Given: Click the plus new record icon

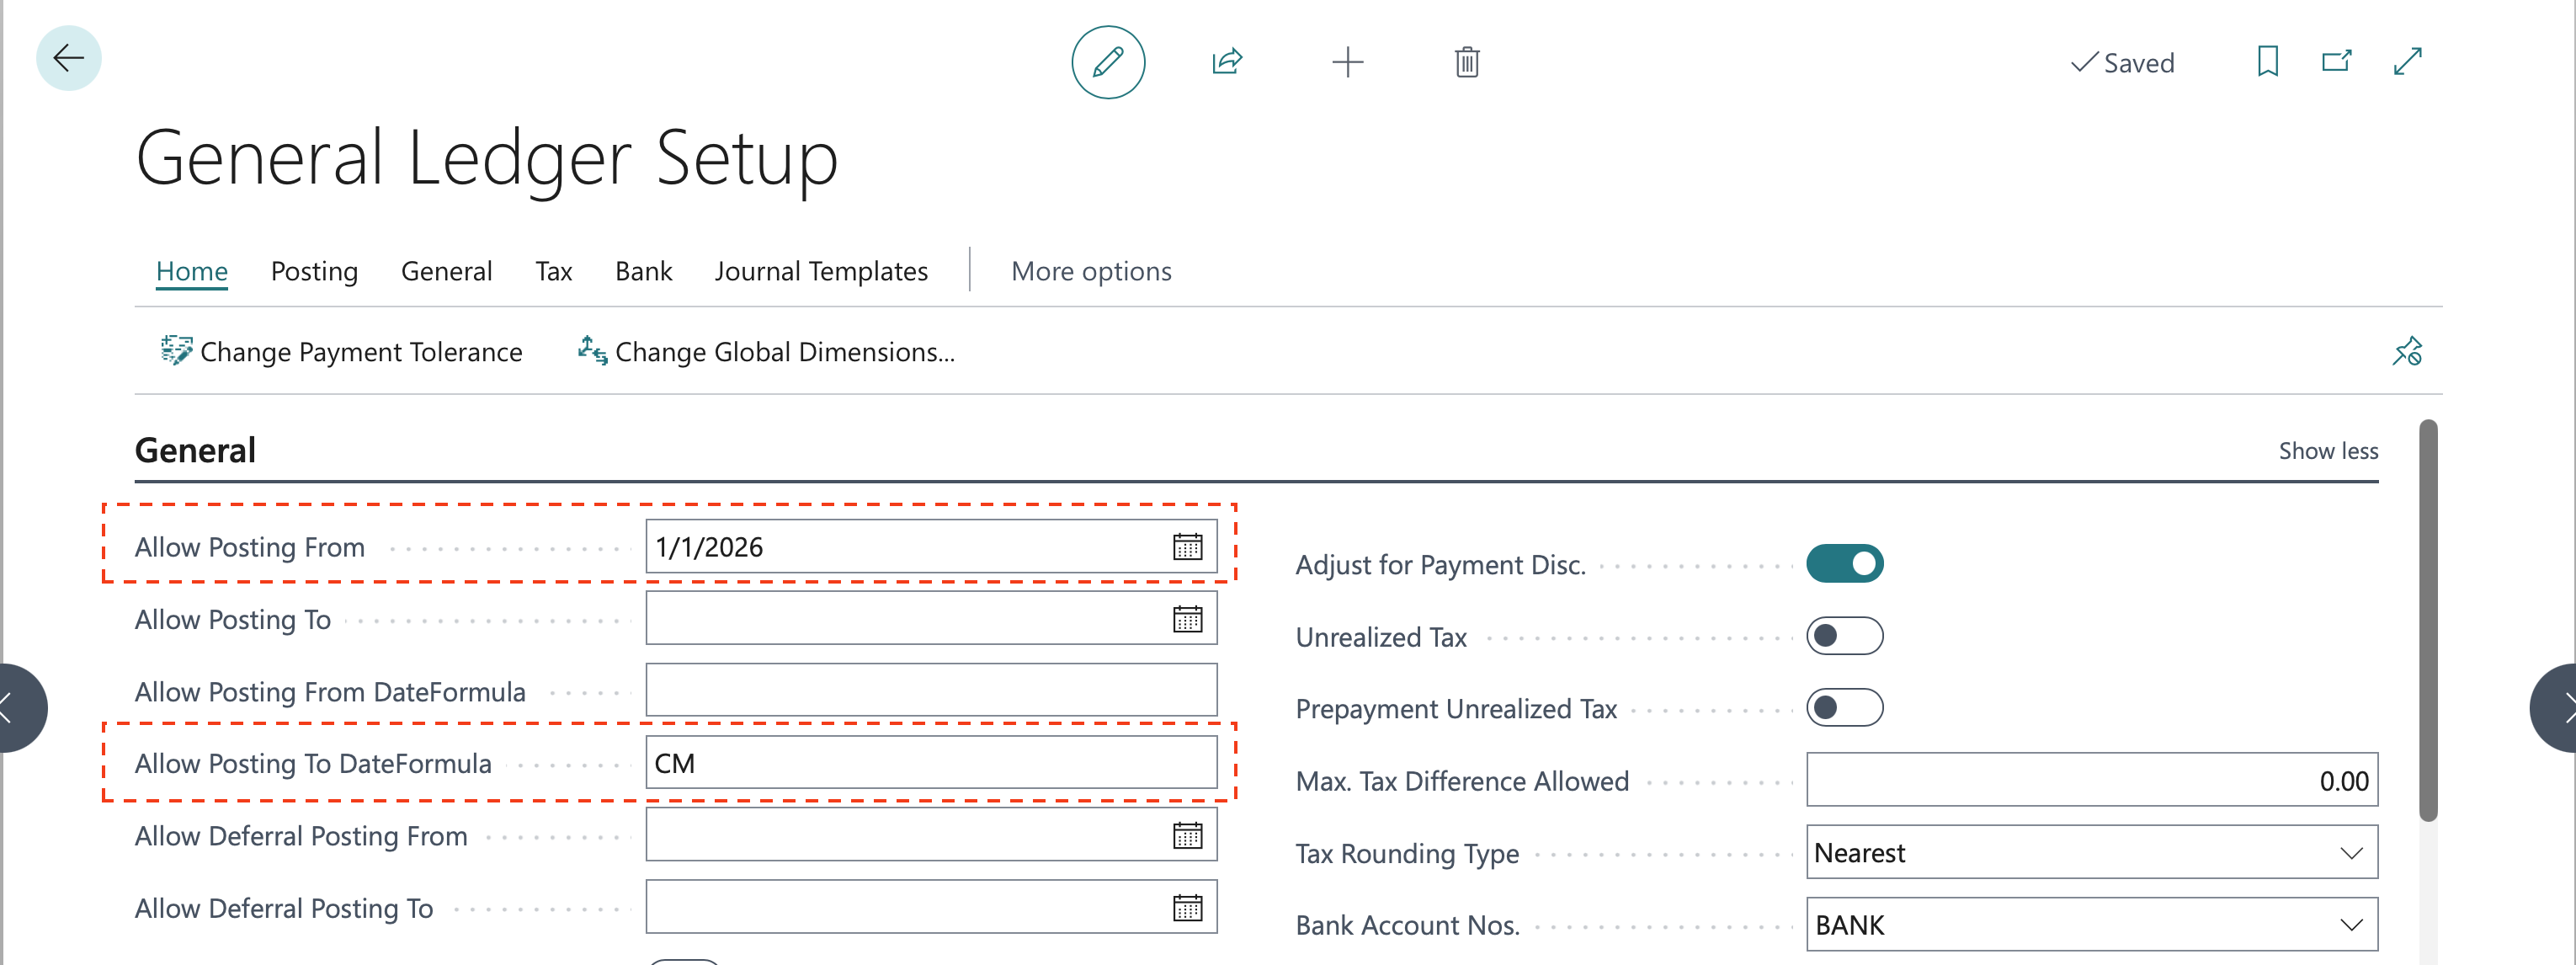Looking at the screenshot, I should pyautogui.click(x=1347, y=62).
